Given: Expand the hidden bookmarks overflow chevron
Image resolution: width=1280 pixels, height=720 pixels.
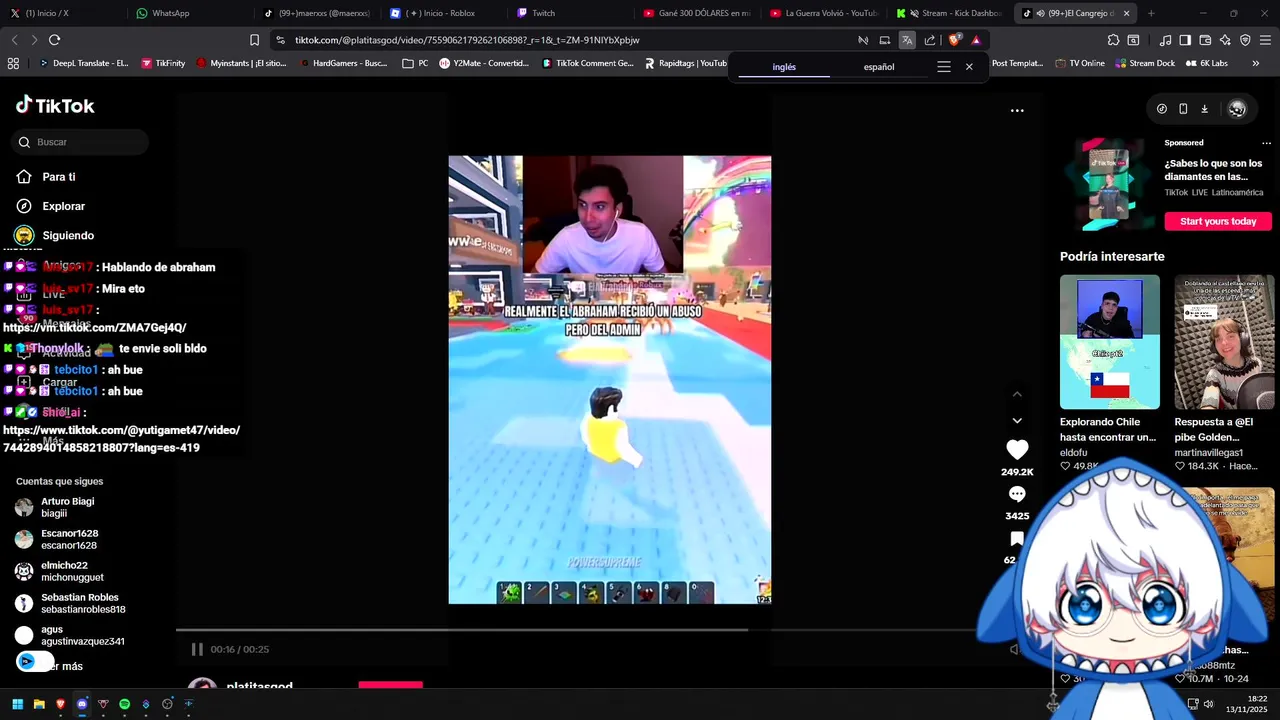Looking at the screenshot, I should tap(1255, 63).
